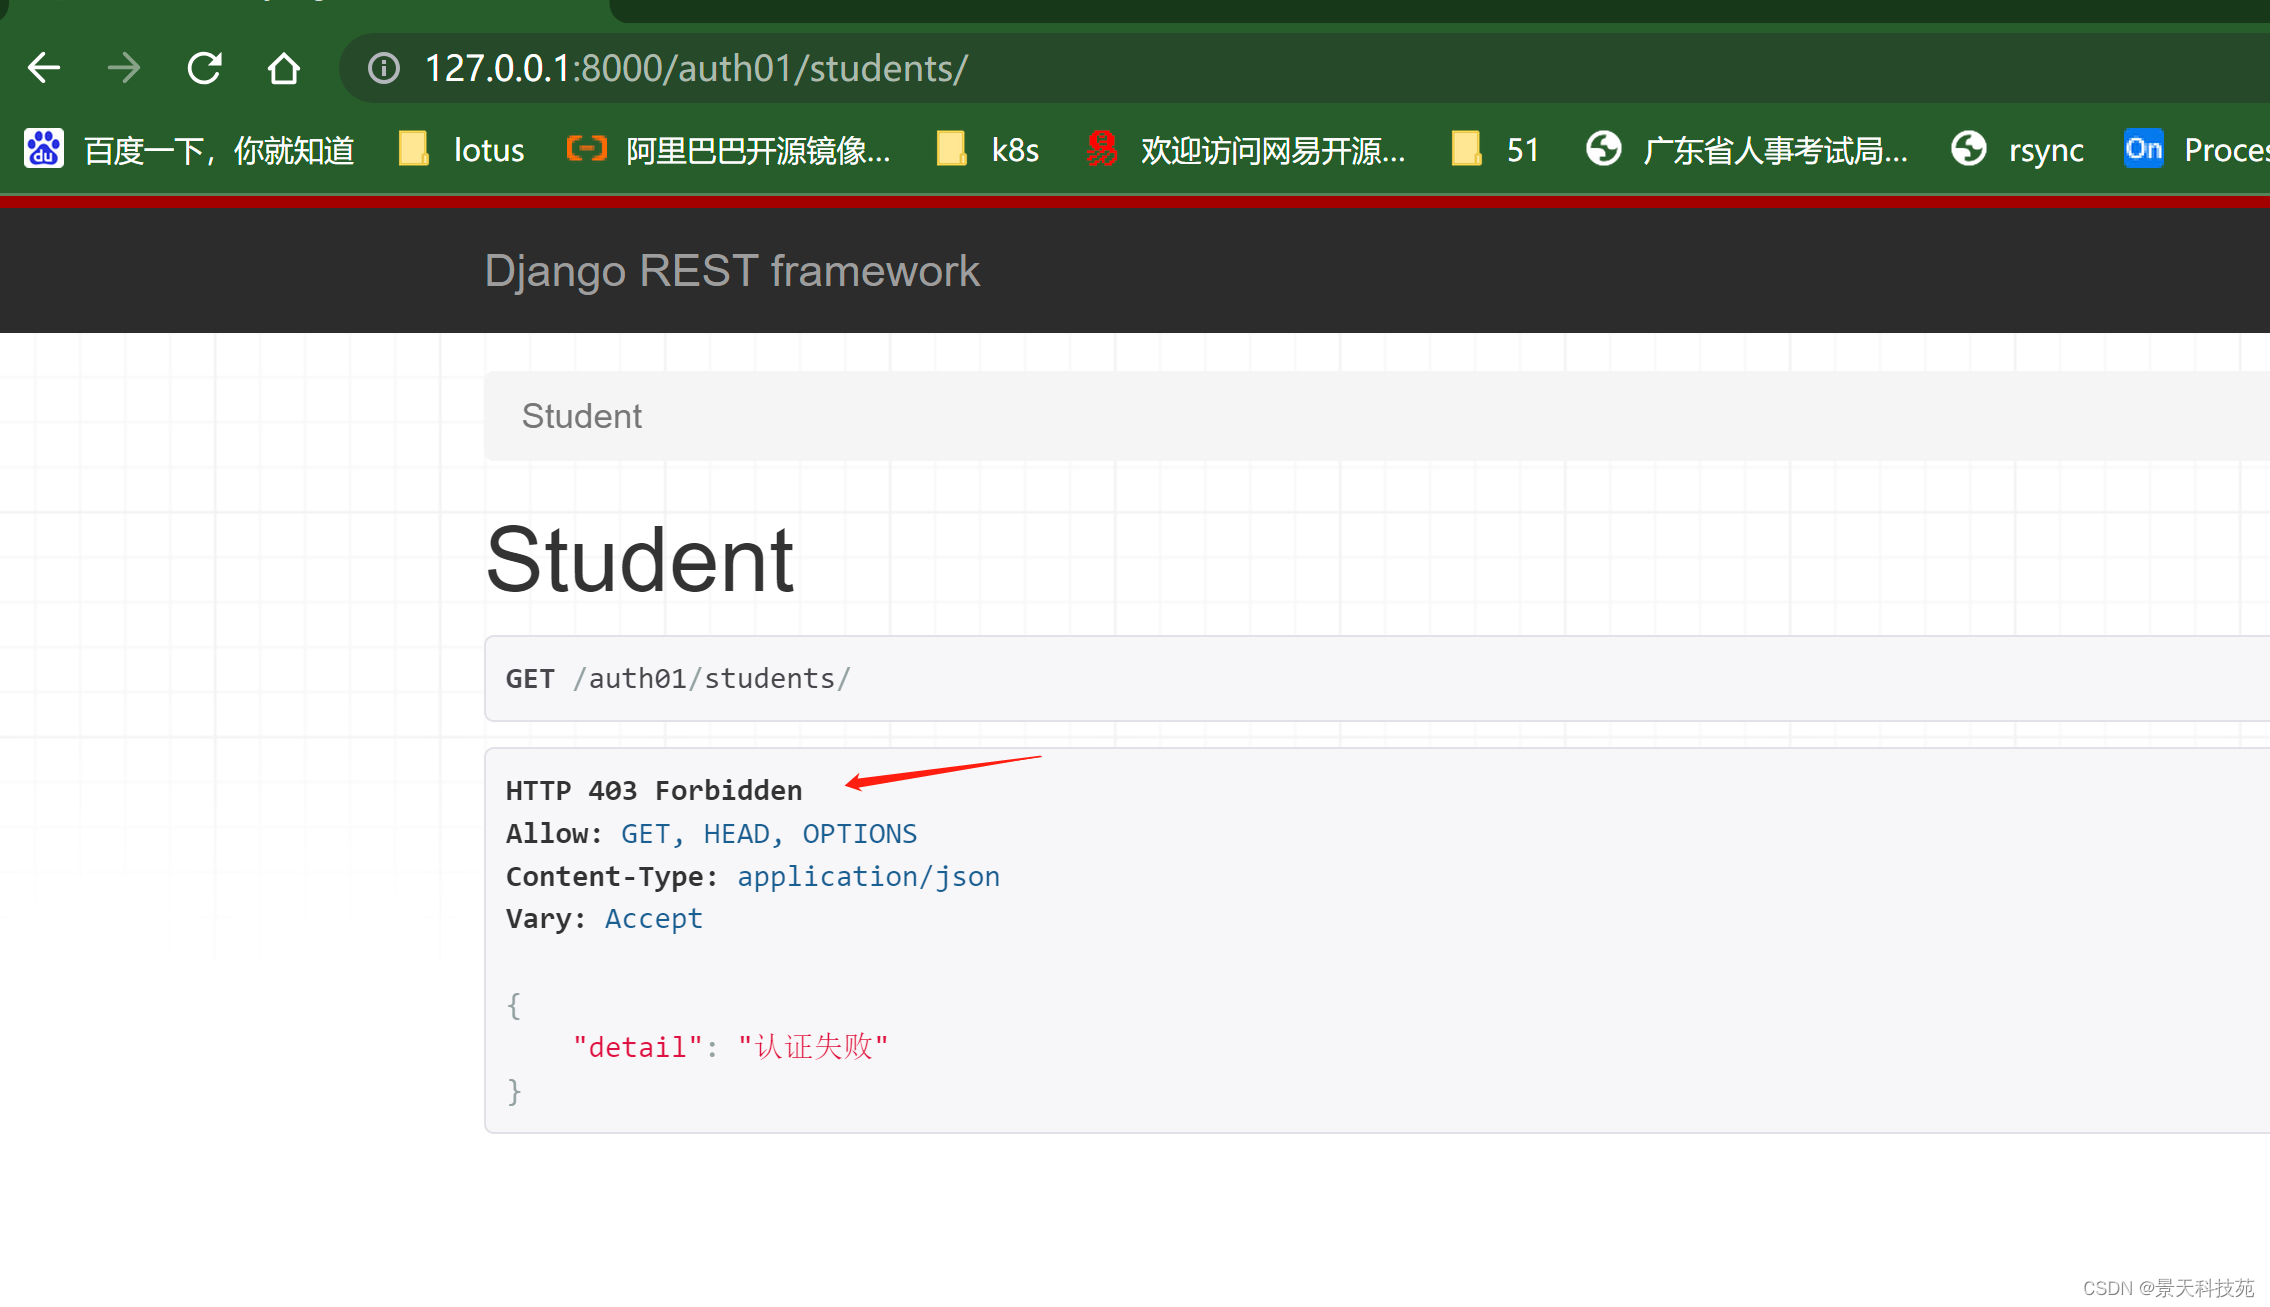Screen dimensions: 2270x1307
Task: Click the Student page heading
Action: (x=639, y=560)
